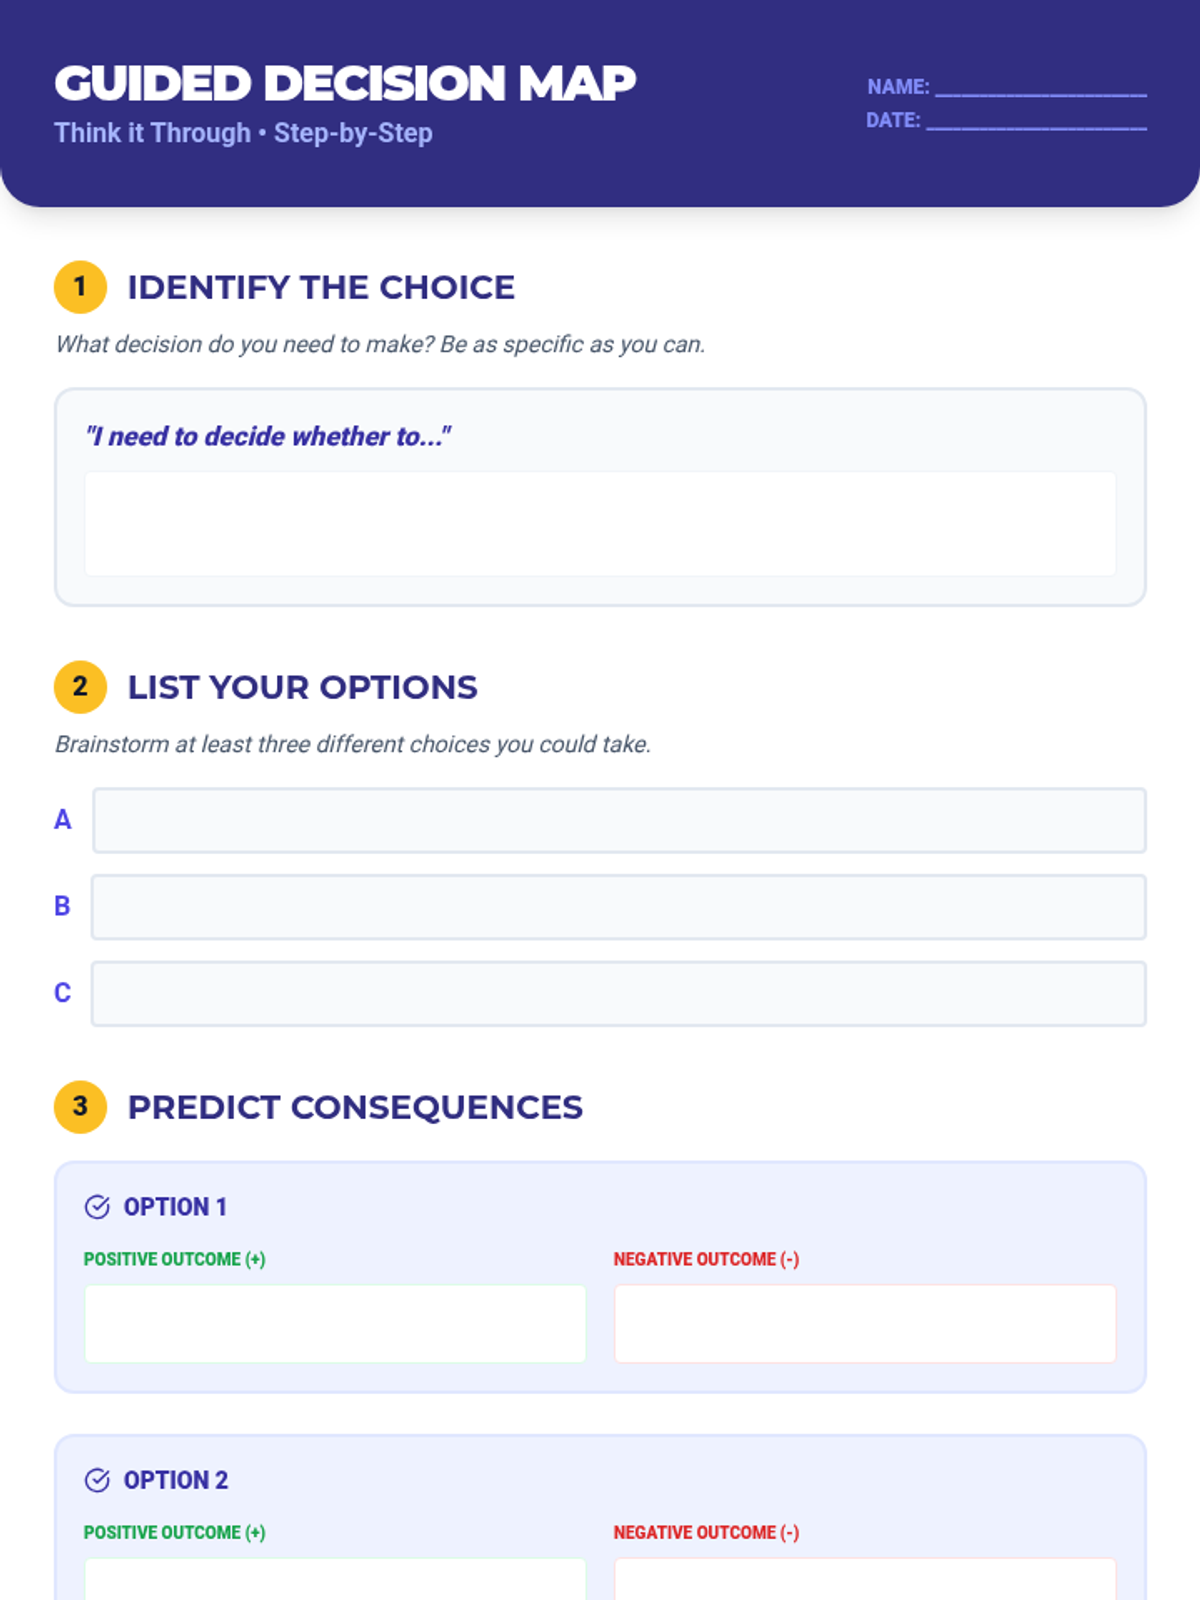Click the option A input field
The width and height of the screenshot is (1200, 1600).
pyautogui.click(x=619, y=821)
